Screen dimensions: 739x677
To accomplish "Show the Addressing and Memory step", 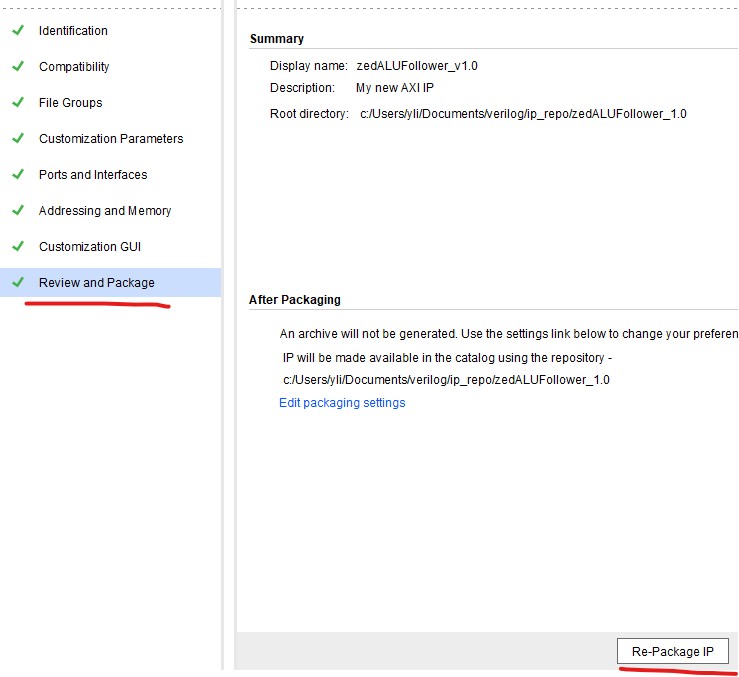I will [x=105, y=211].
